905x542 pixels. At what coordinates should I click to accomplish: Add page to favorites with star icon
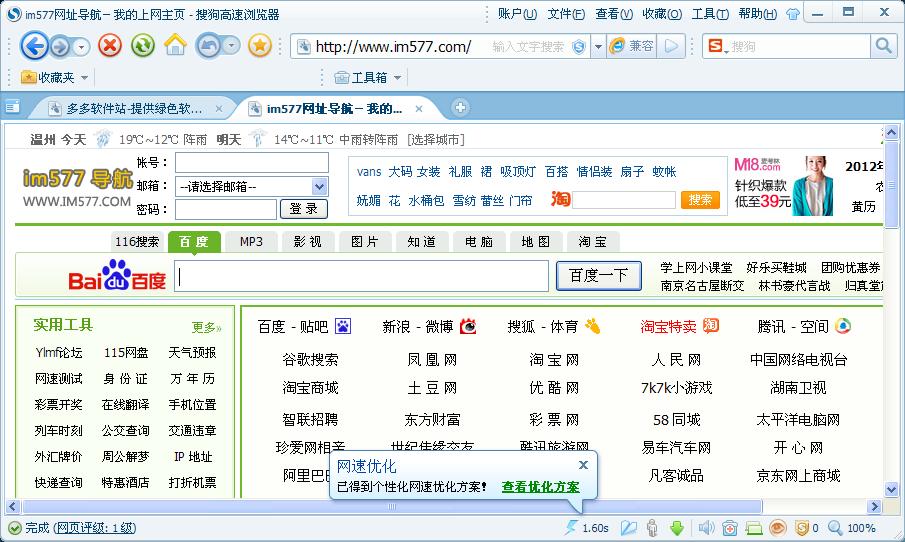[260, 45]
